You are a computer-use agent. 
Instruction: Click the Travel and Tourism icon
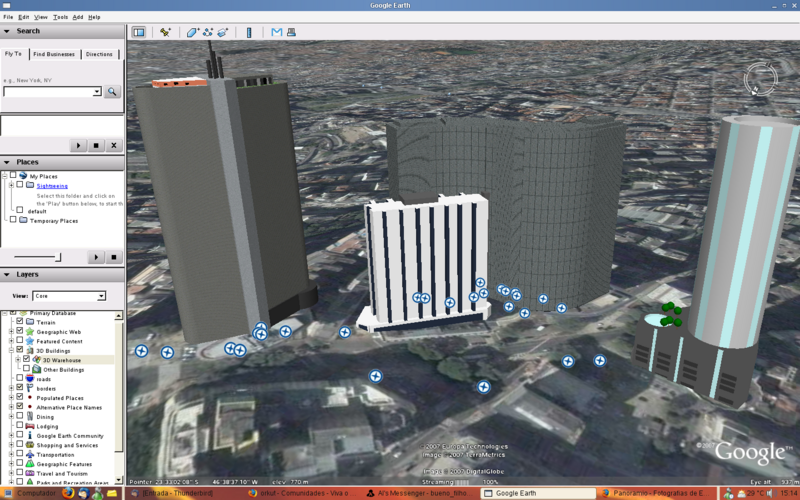(30, 473)
